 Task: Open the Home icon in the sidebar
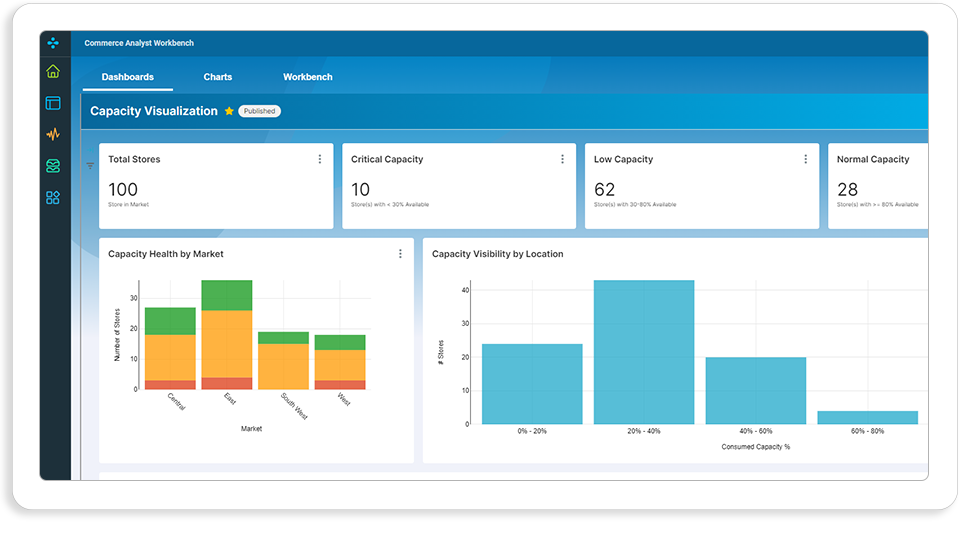[53, 72]
